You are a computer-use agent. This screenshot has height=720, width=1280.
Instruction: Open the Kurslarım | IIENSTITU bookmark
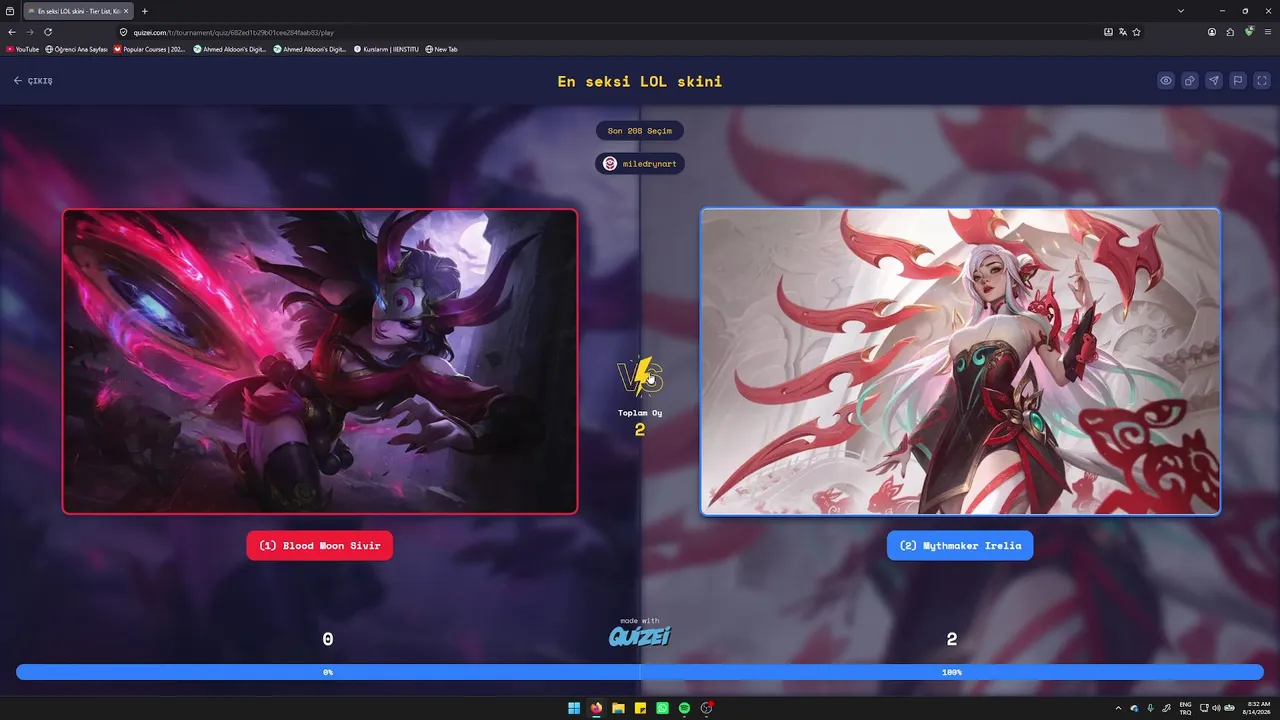click(x=386, y=49)
